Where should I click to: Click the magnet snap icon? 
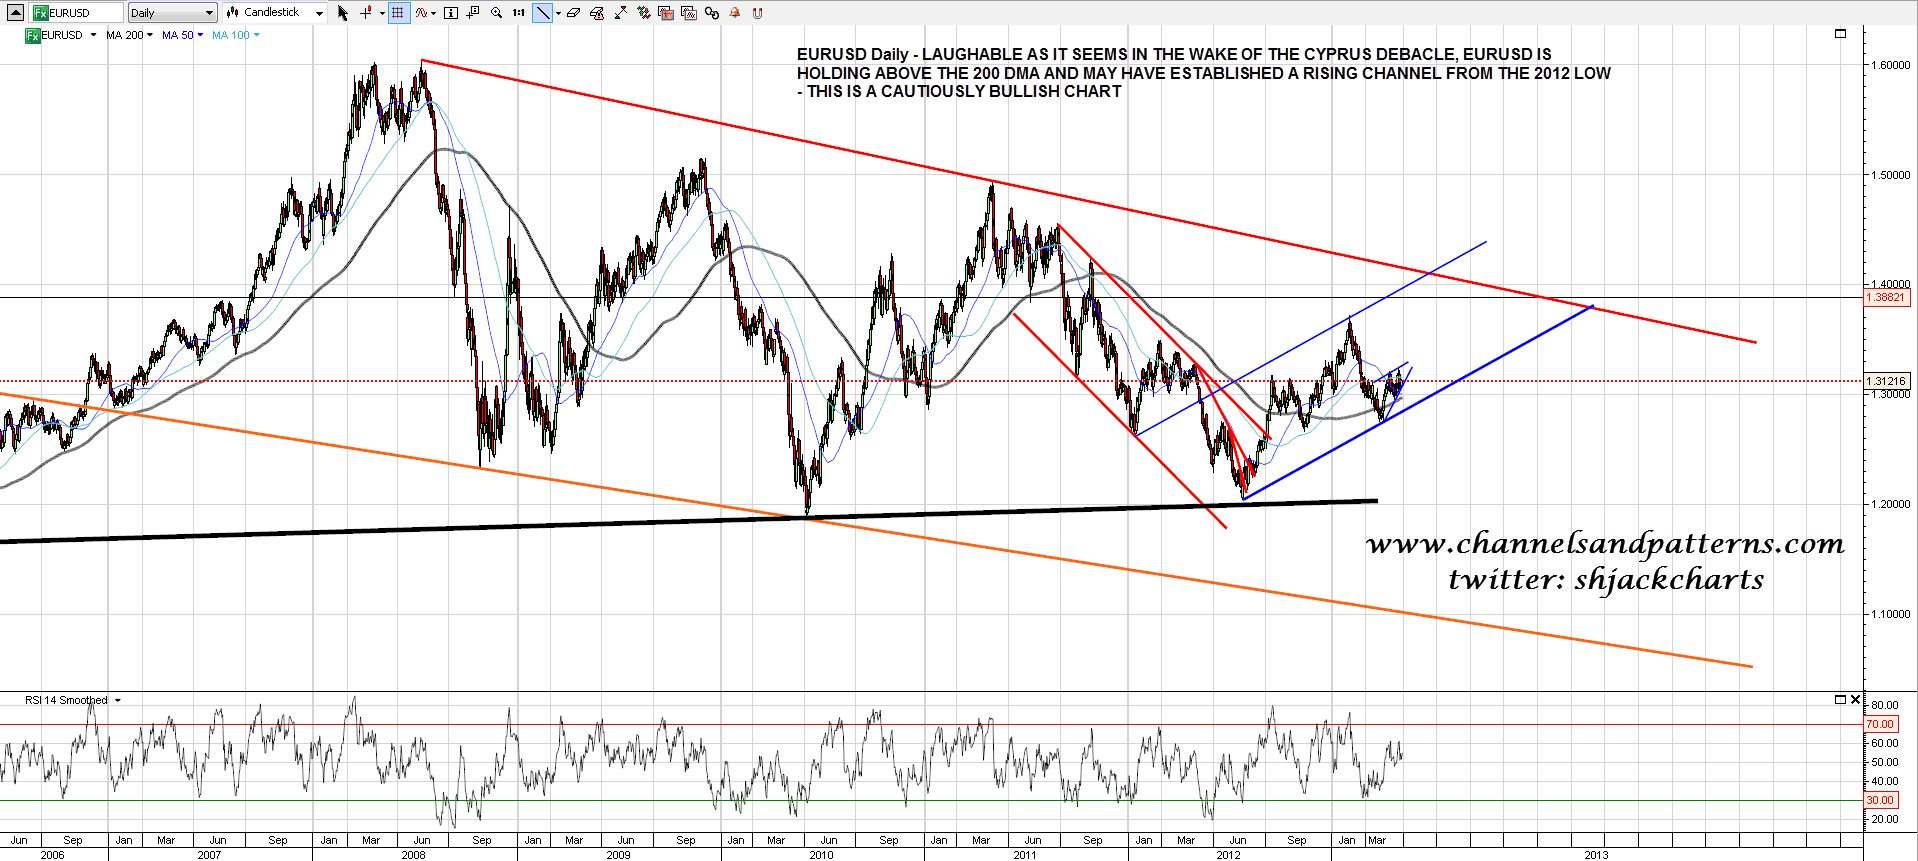(x=757, y=13)
